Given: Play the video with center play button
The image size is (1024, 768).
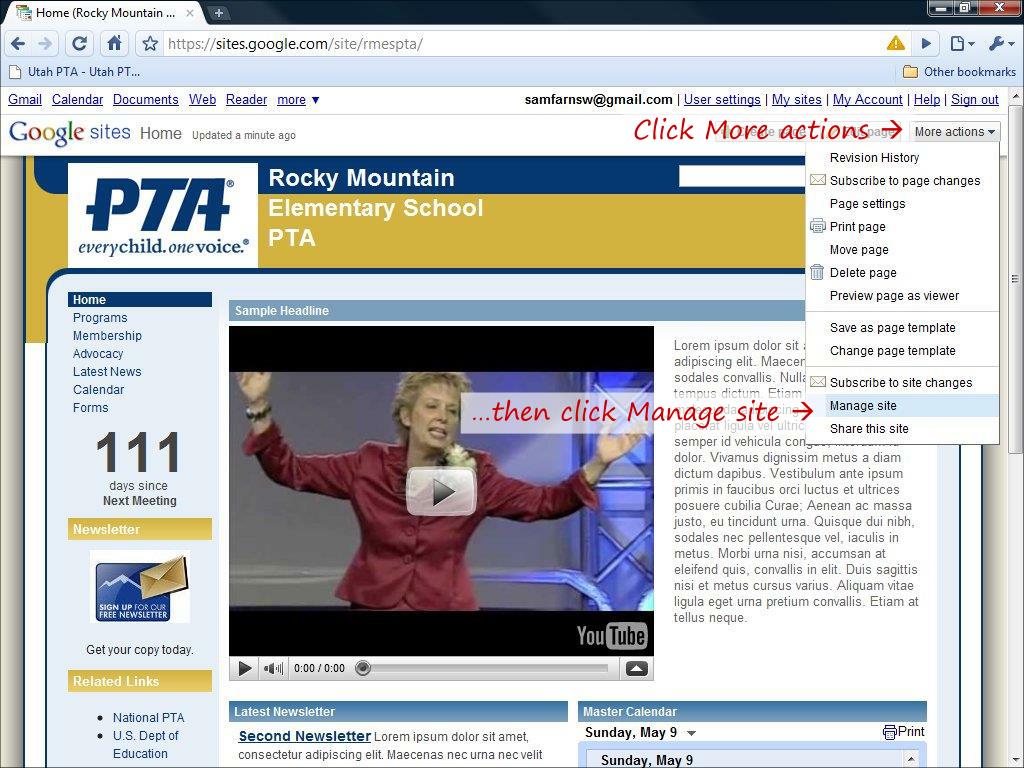Looking at the screenshot, I should pyautogui.click(x=441, y=491).
